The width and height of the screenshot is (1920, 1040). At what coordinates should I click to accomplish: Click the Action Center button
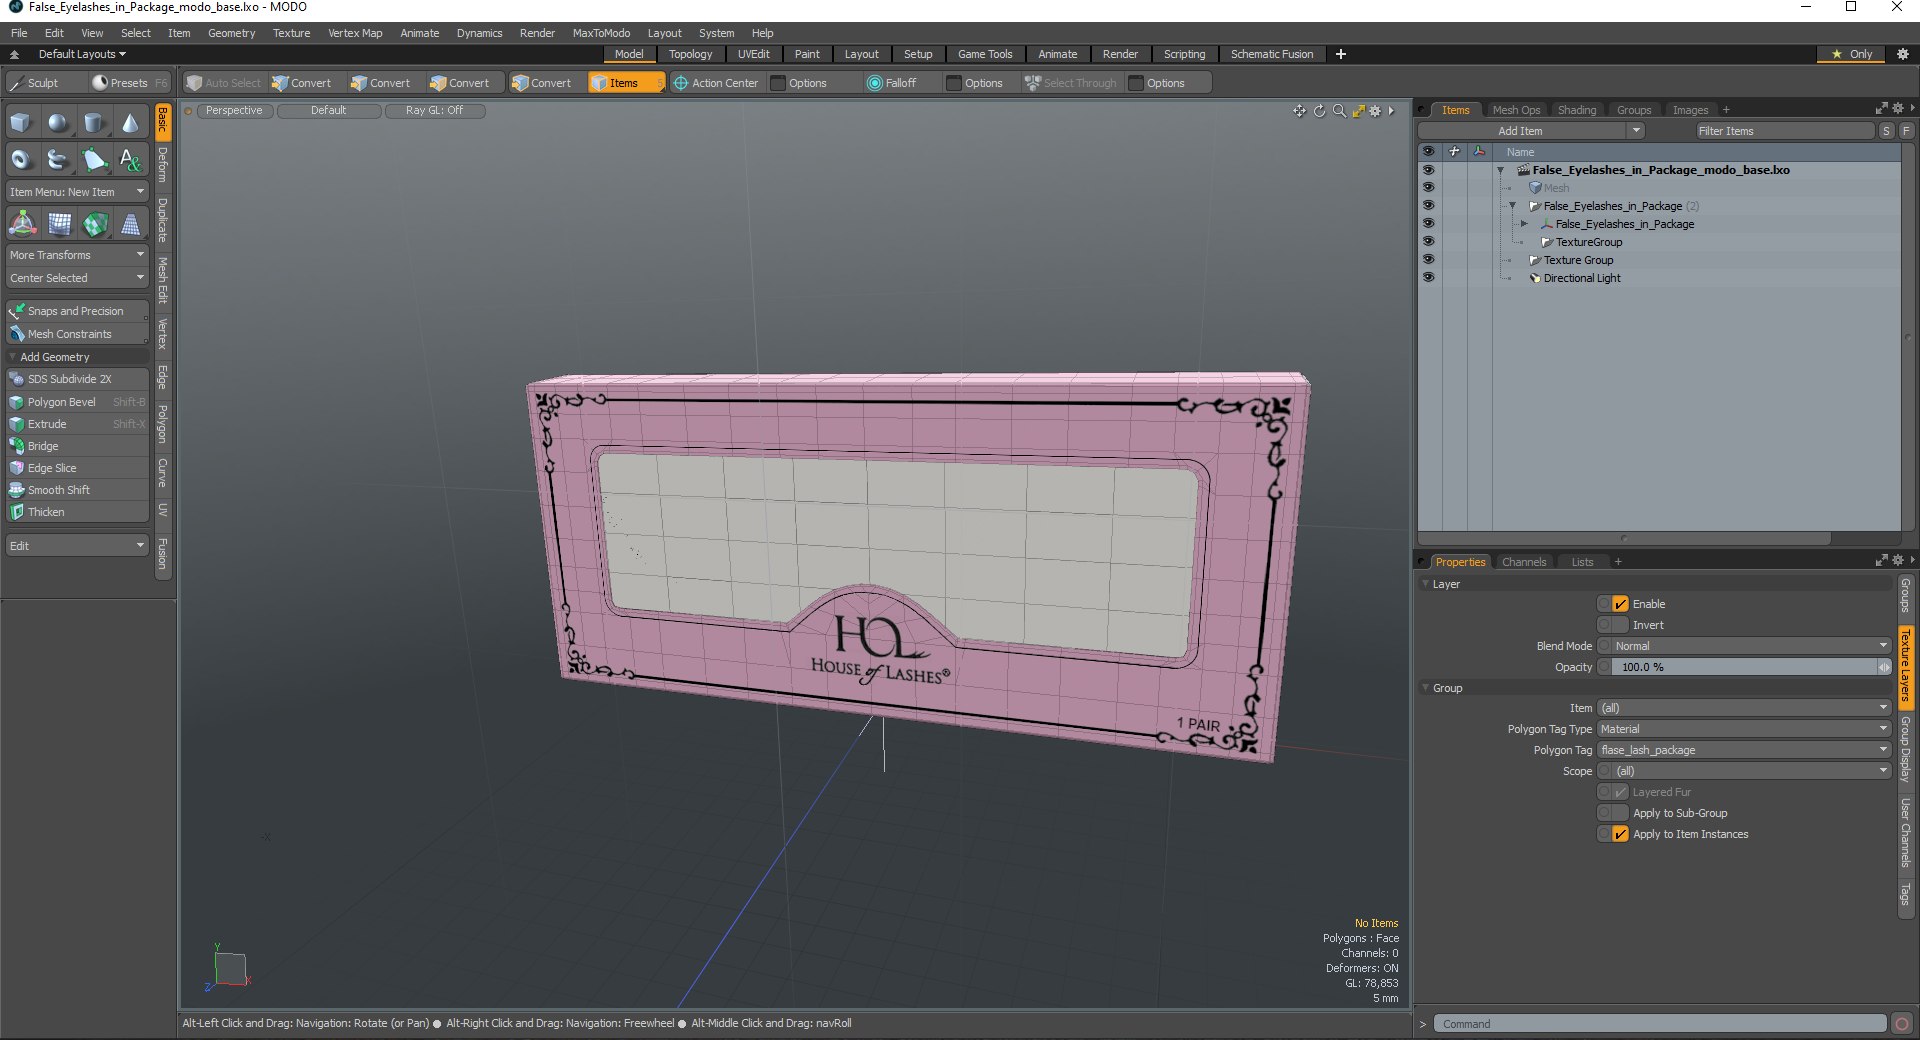click(716, 83)
